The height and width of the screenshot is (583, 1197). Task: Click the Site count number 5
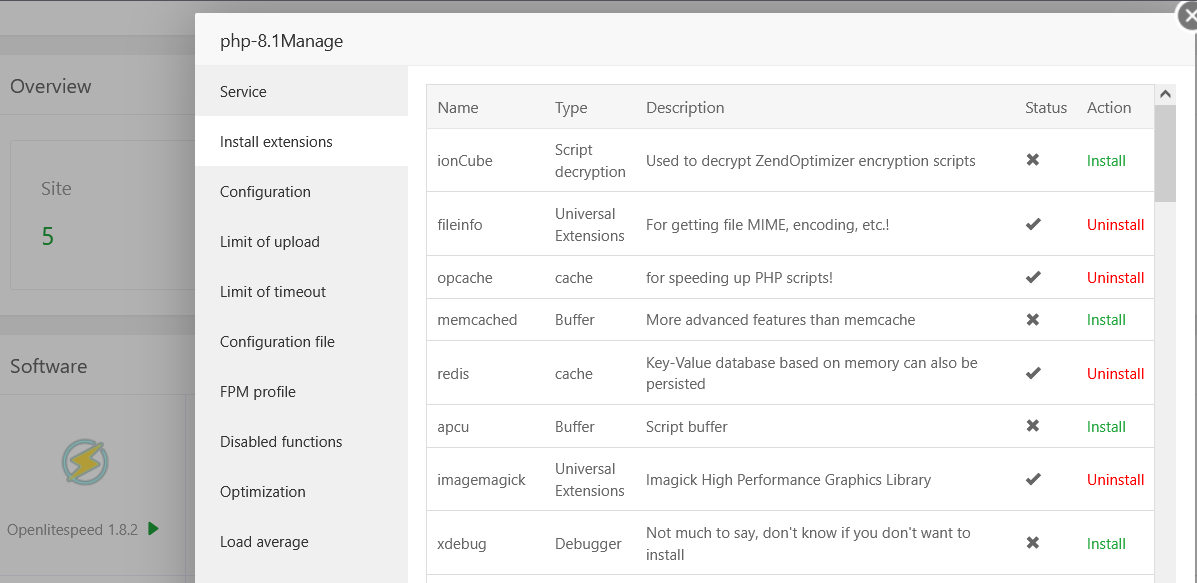pyautogui.click(x=48, y=237)
